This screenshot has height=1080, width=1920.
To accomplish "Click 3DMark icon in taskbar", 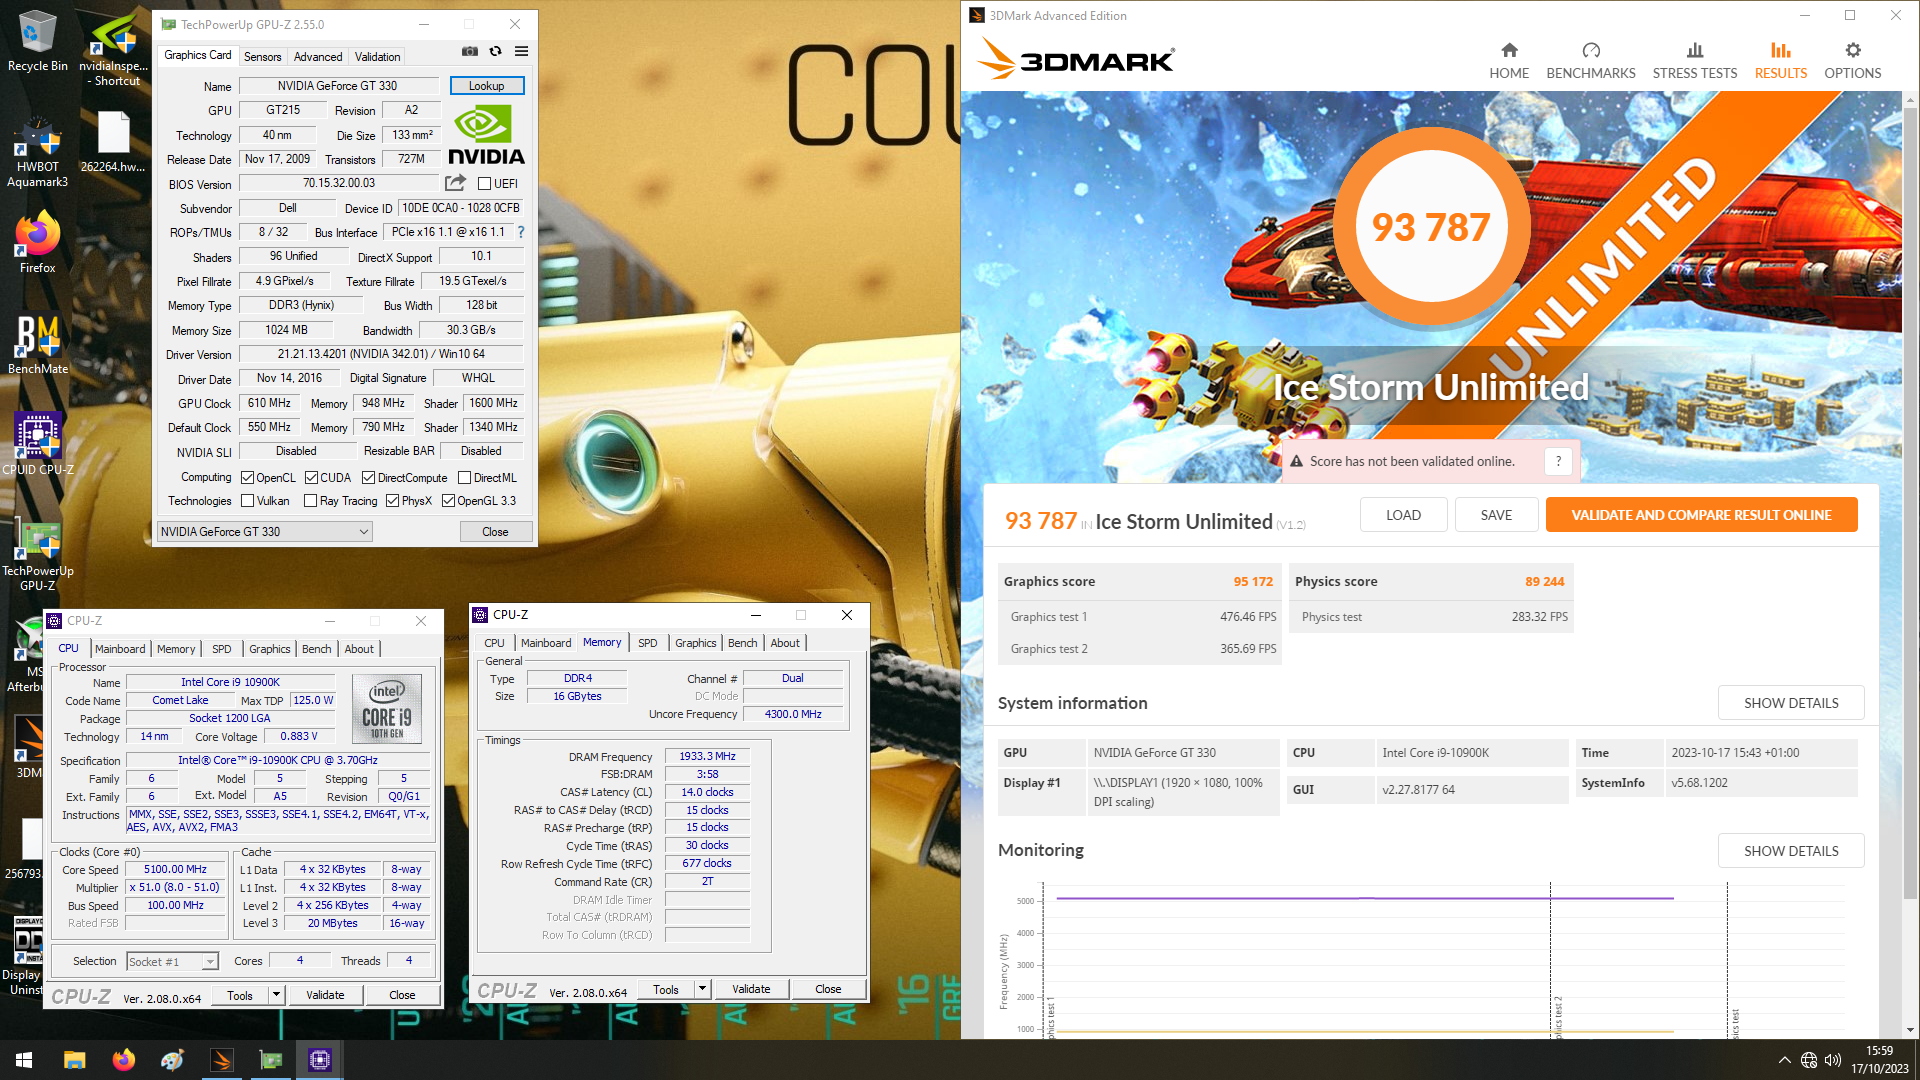I will [222, 1060].
